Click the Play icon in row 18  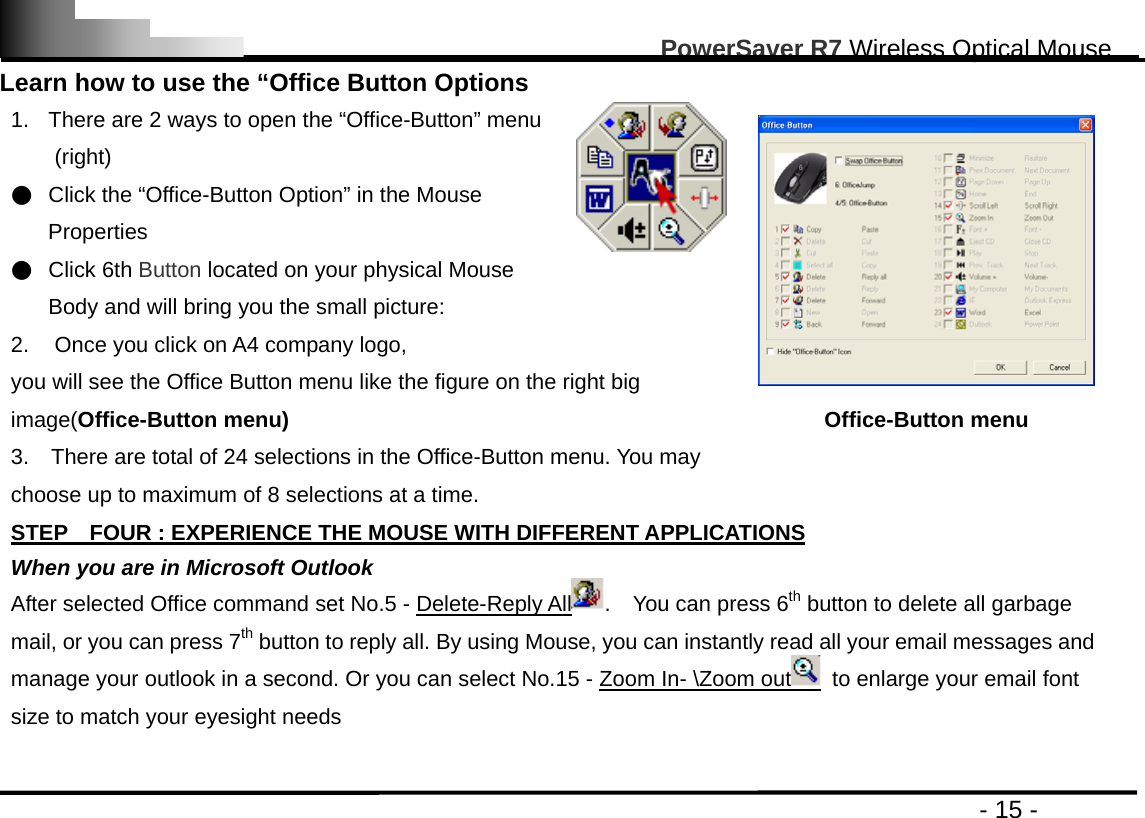pyautogui.click(x=961, y=253)
